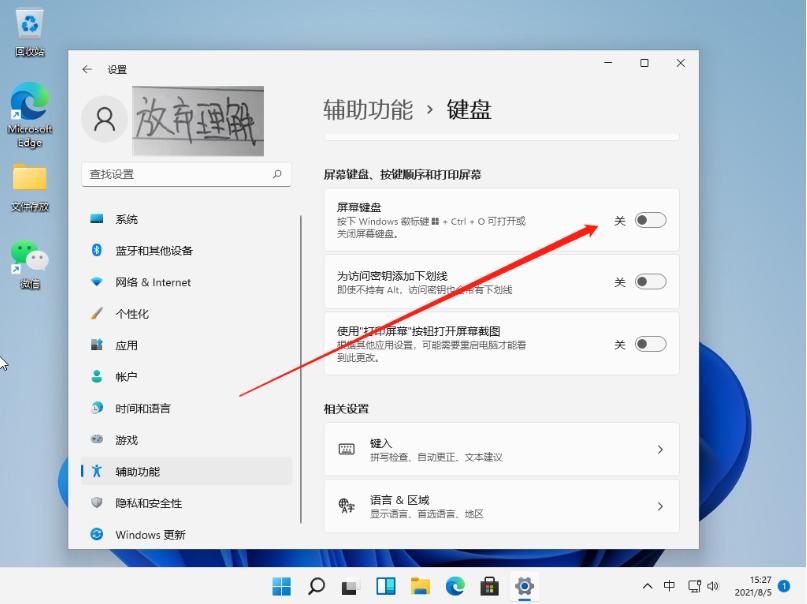
Task: Open the clock showing 15:27
Action: coord(753,586)
